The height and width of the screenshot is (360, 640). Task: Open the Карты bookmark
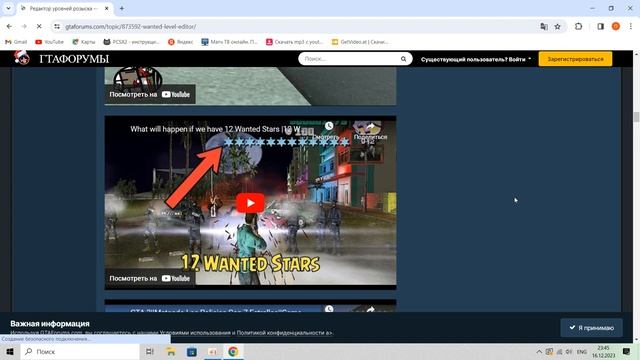(x=84, y=42)
